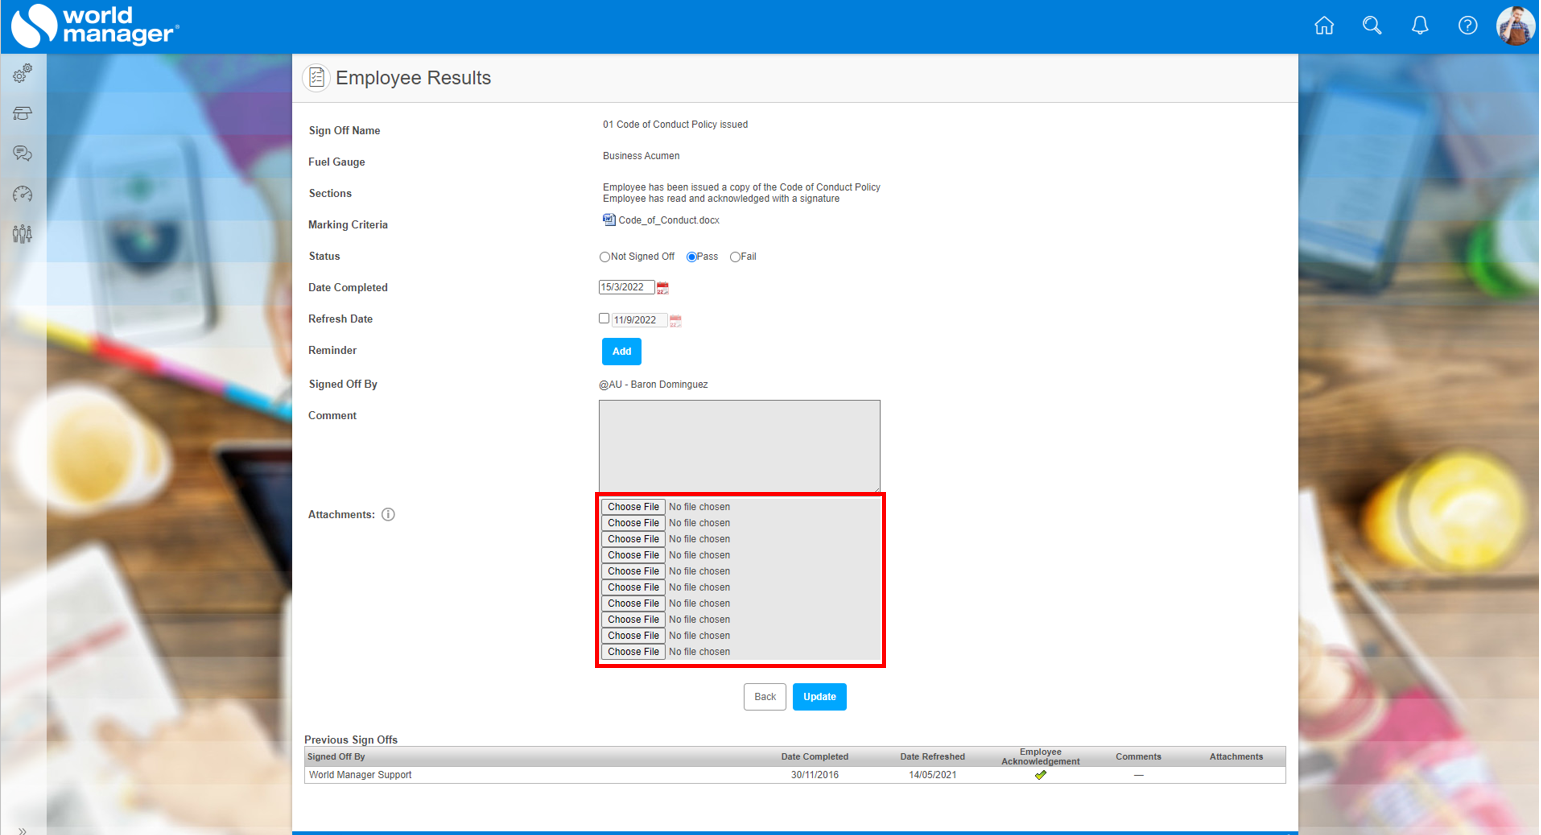Click the help question mark icon
Viewport: 1541px width, 835px height.
point(1467,26)
